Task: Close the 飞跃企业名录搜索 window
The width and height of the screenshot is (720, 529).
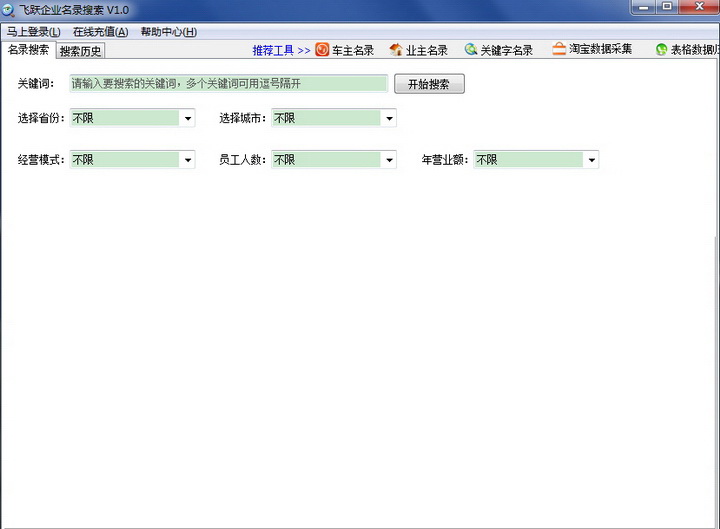Action: coord(699,7)
